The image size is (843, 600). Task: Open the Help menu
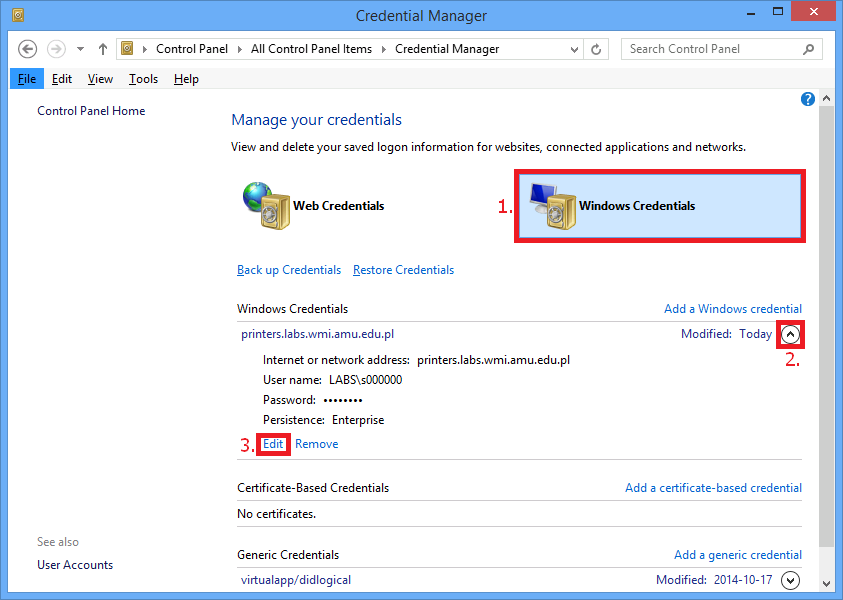pyautogui.click(x=186, y=79)
